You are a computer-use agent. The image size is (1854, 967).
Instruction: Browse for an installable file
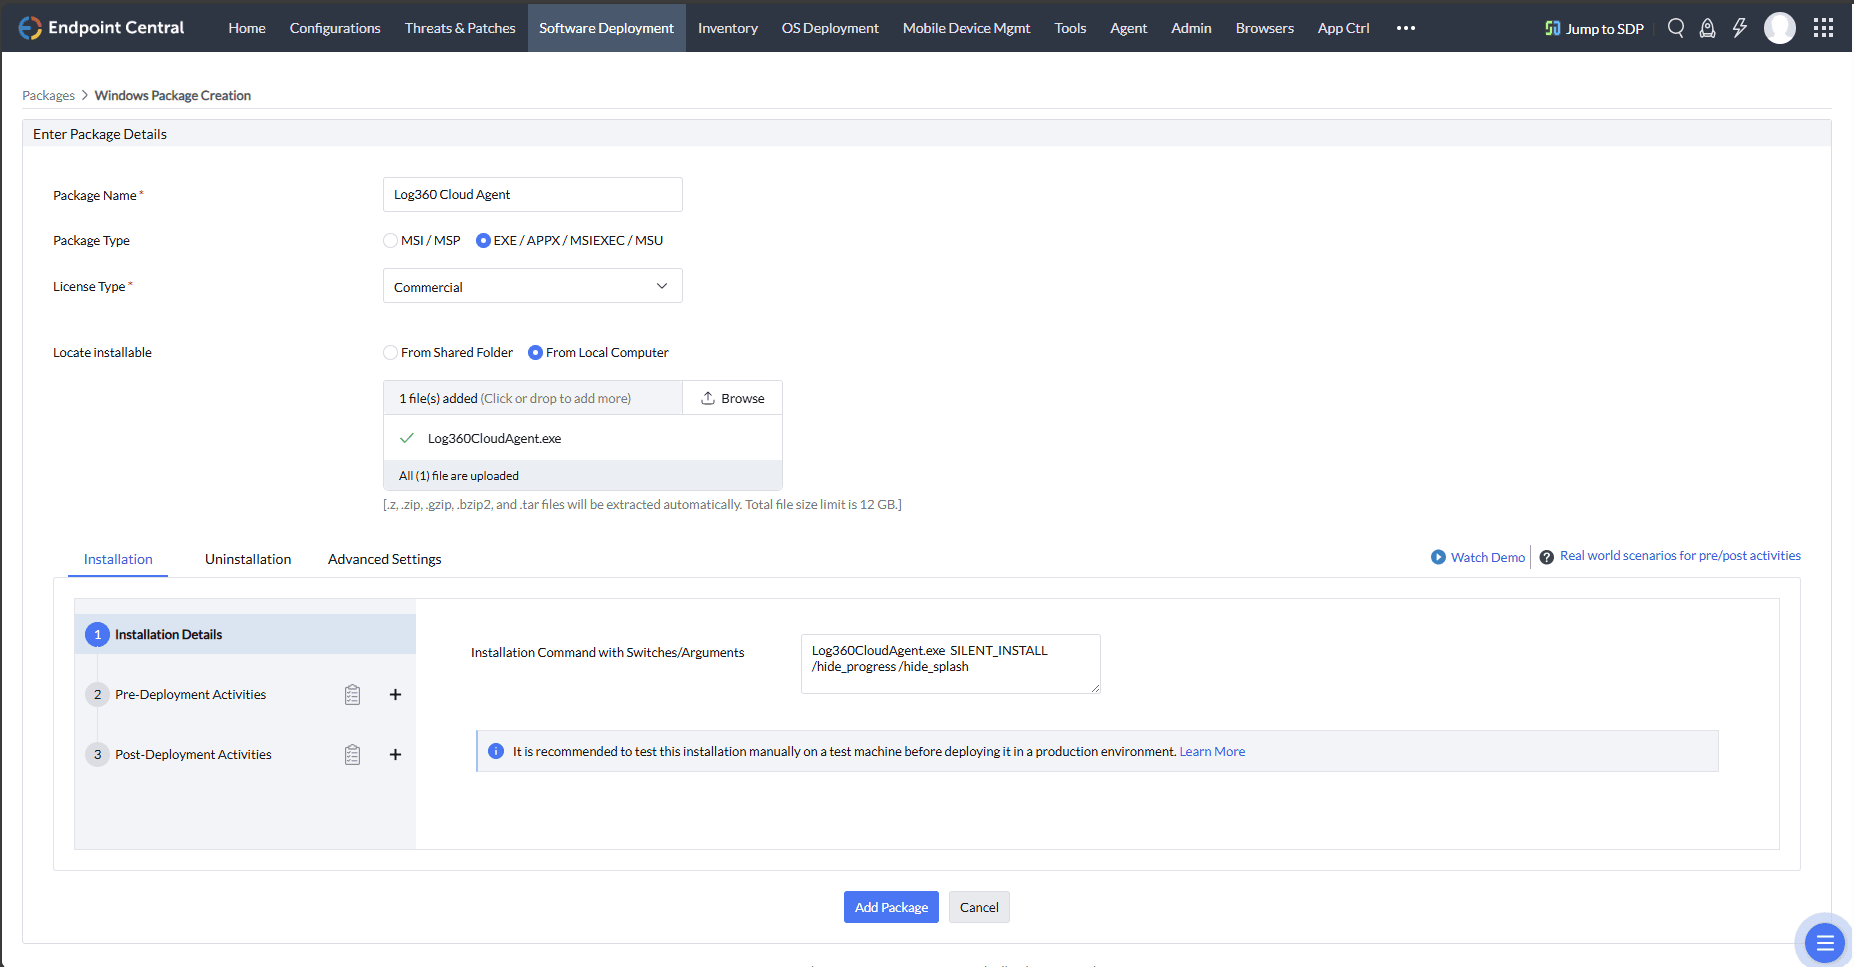tap(733, 398)
